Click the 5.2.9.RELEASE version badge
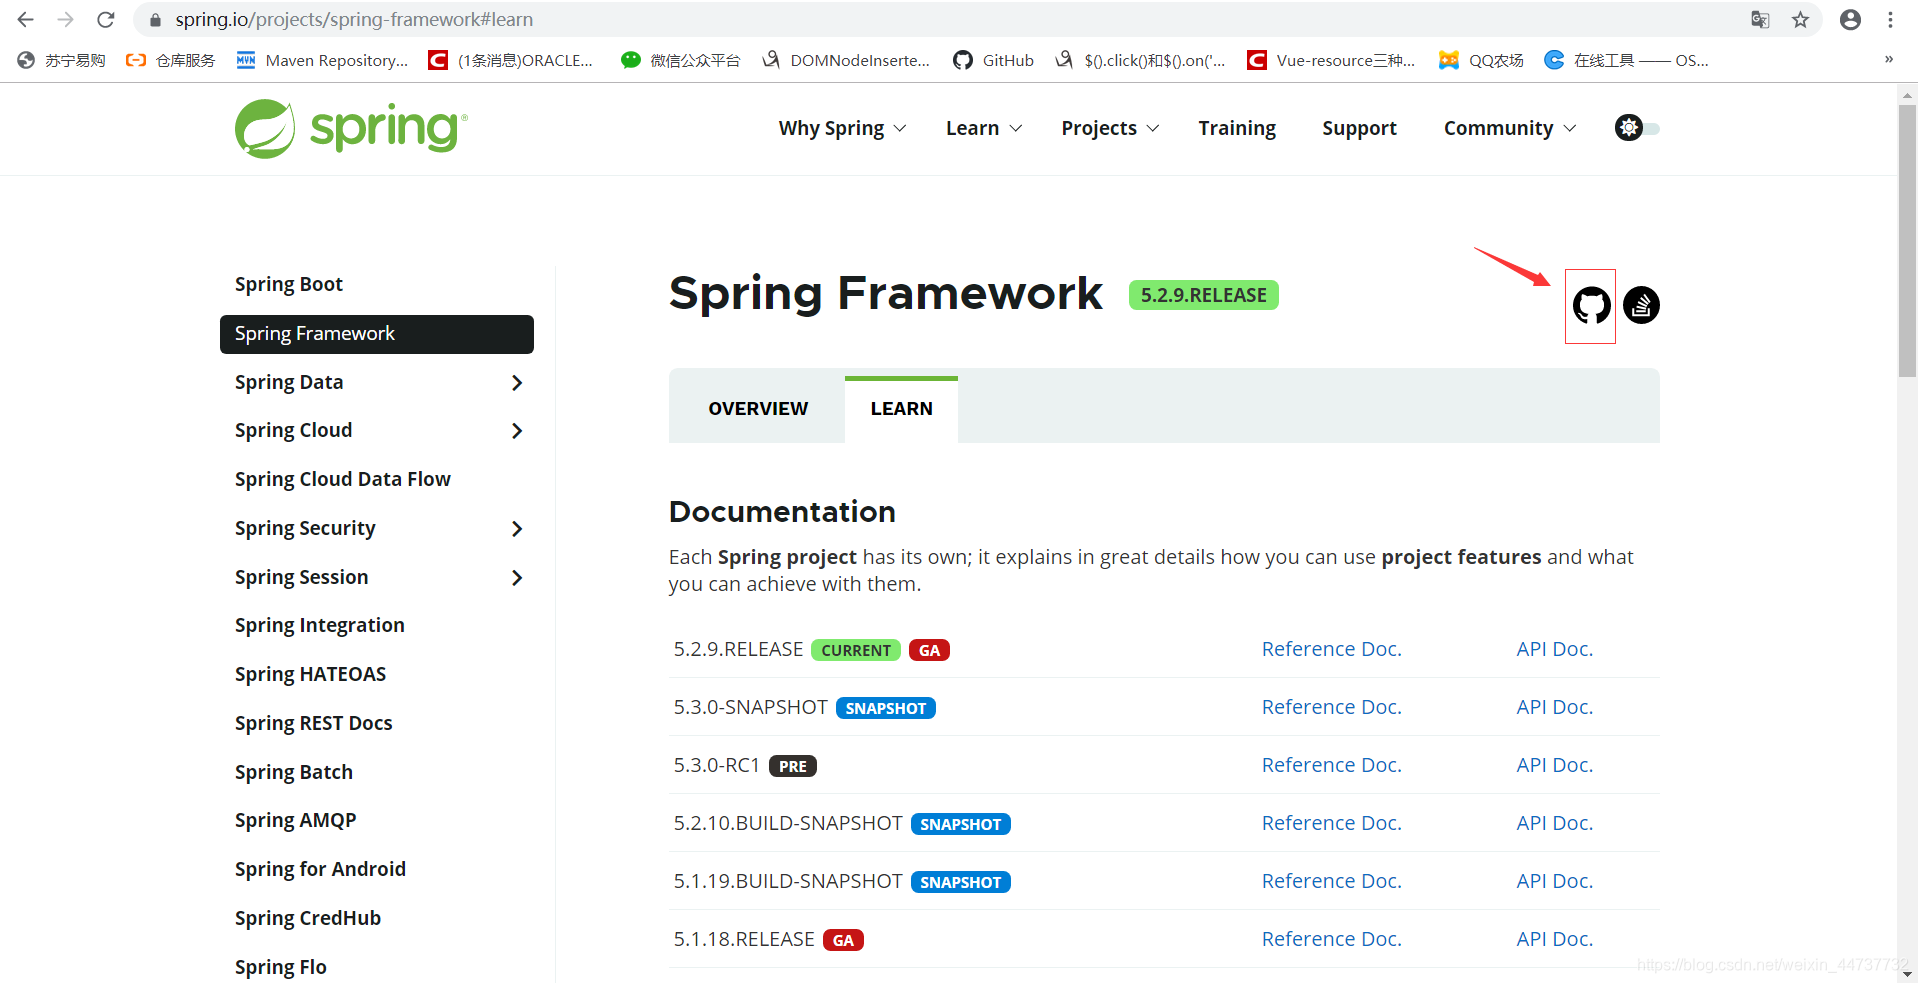This screenshot has height=983, width=1918. pos(1203,295)
